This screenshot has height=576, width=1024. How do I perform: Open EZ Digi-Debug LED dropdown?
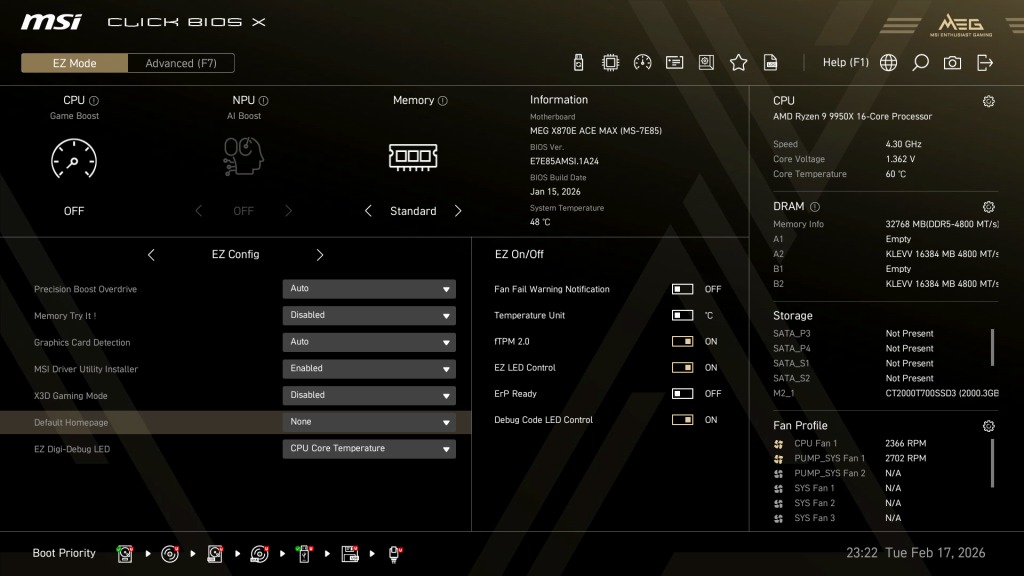(x=369, y=449)
